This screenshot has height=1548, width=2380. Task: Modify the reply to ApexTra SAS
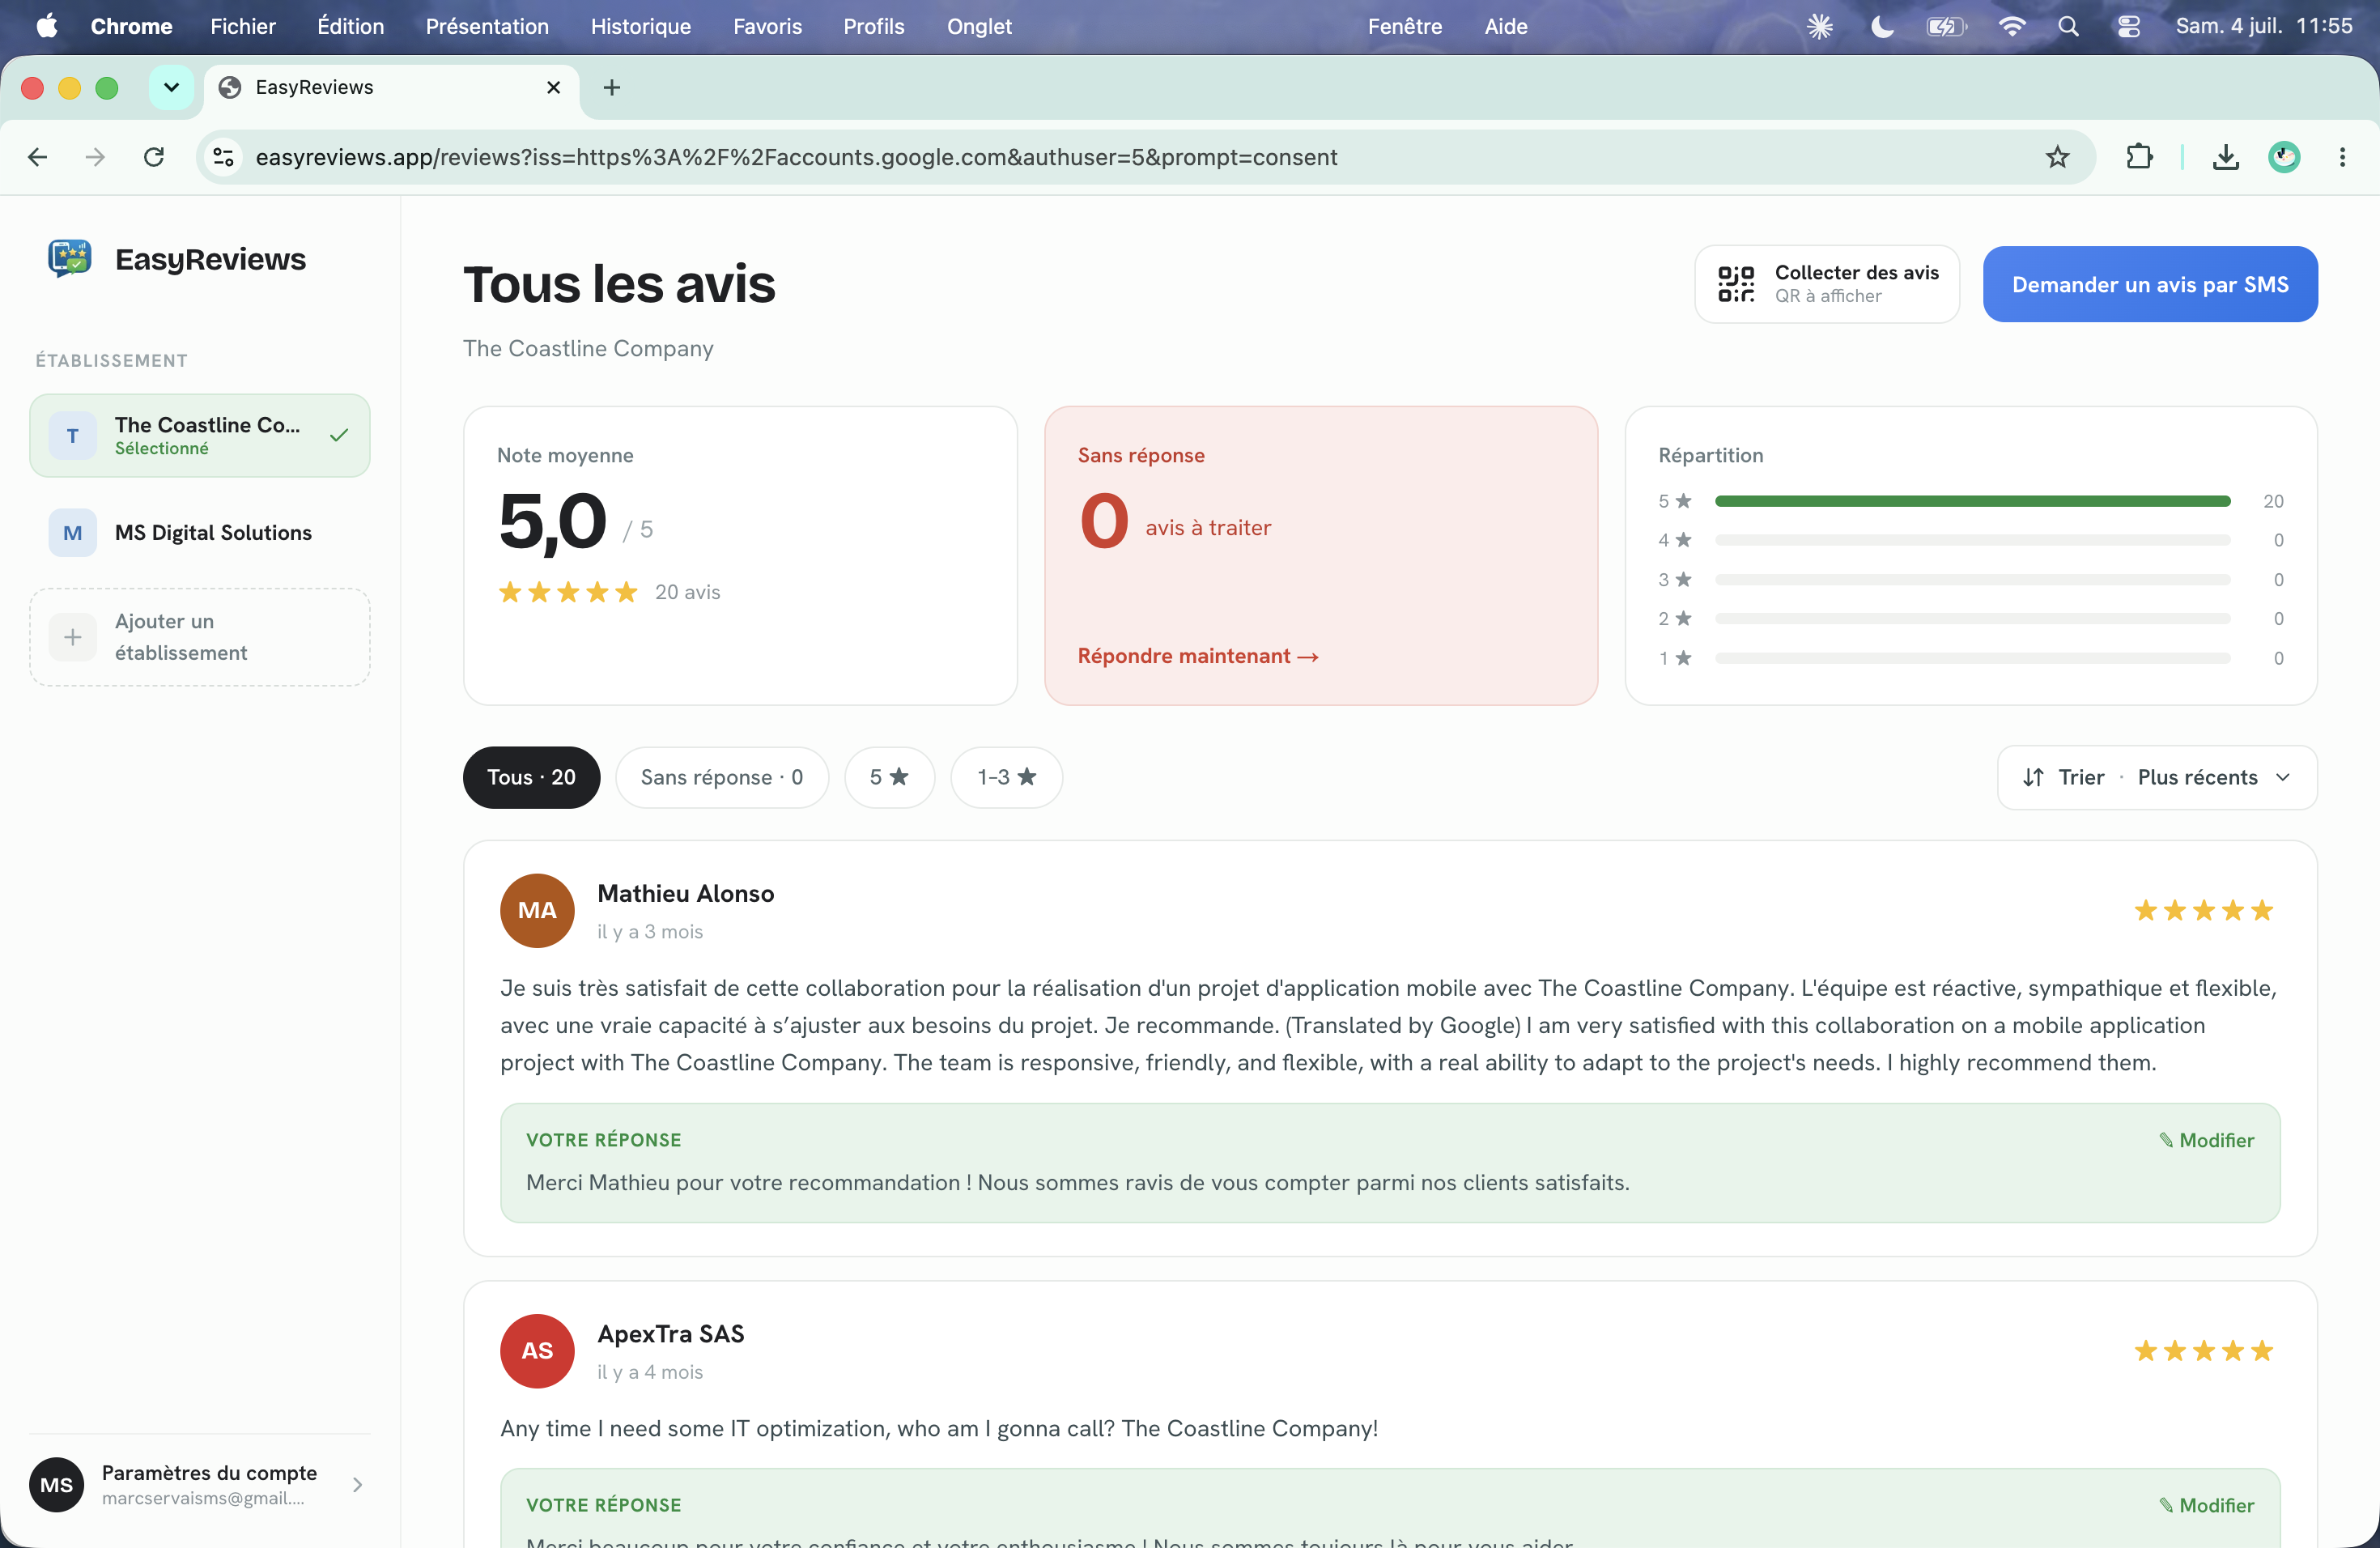tap(2206, 1505)
